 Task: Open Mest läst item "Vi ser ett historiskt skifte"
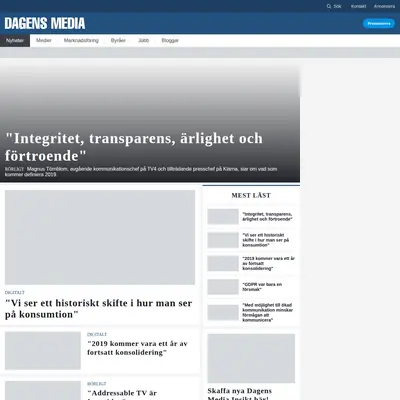[266, 240]
